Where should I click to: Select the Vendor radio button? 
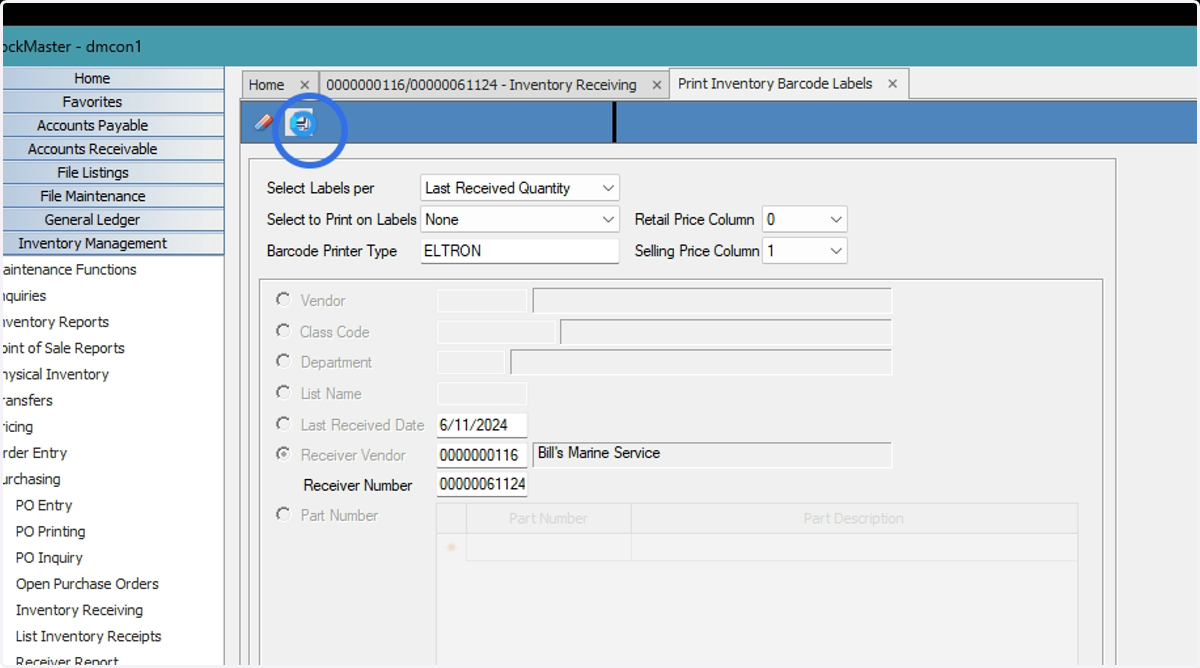[284, 300]
